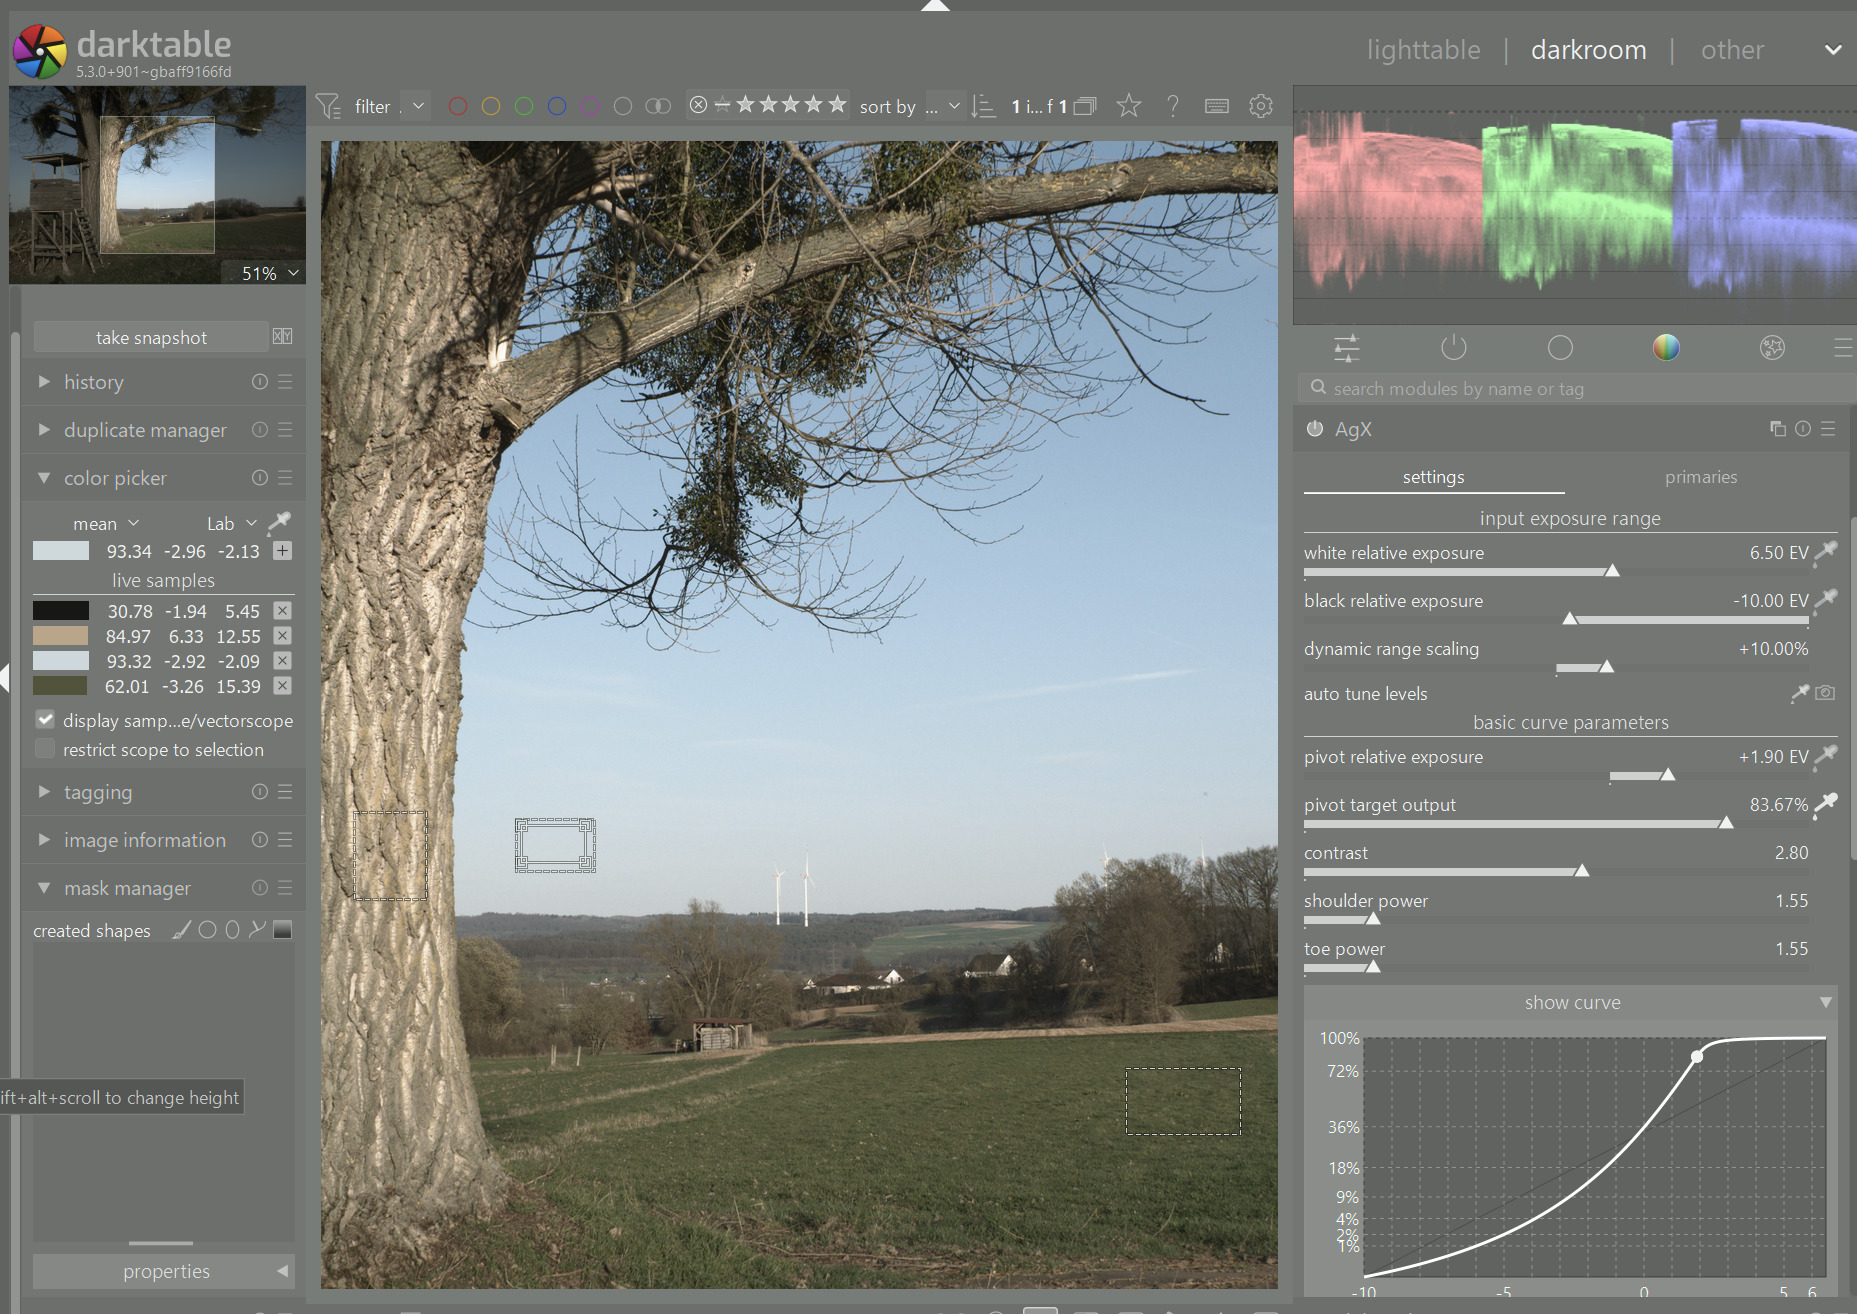
Task: Open the color modules group icon
Action: coord(1666,348)
